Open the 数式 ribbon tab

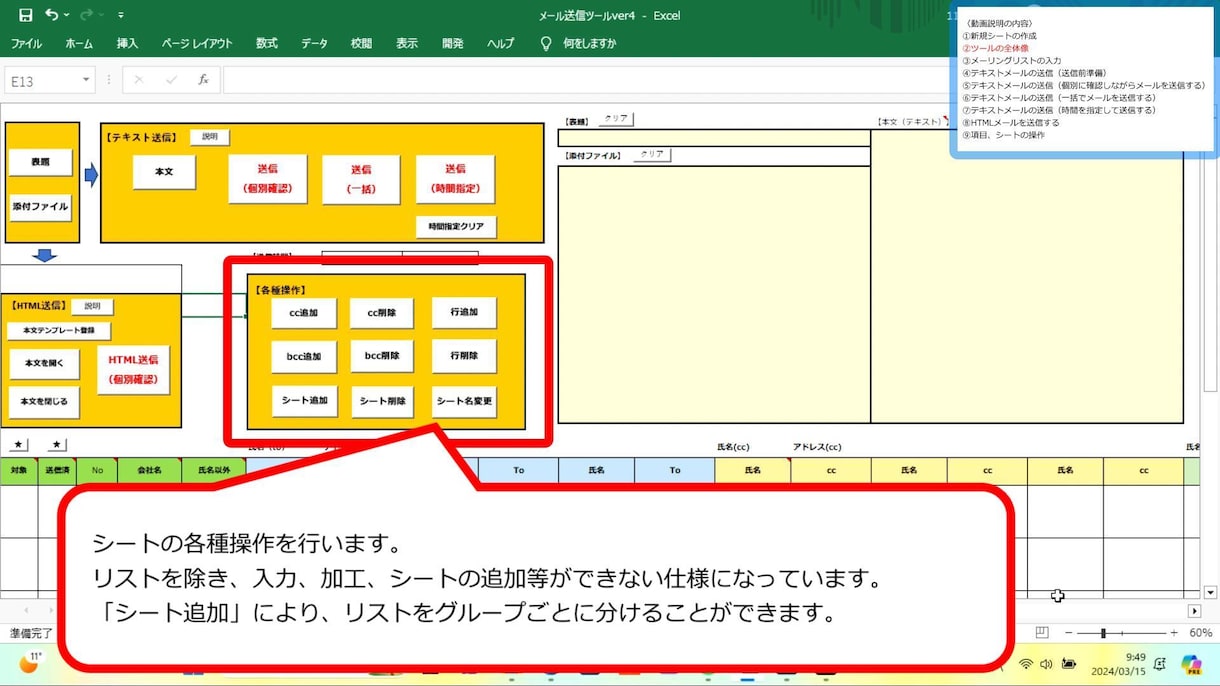(x=267, y=43)
